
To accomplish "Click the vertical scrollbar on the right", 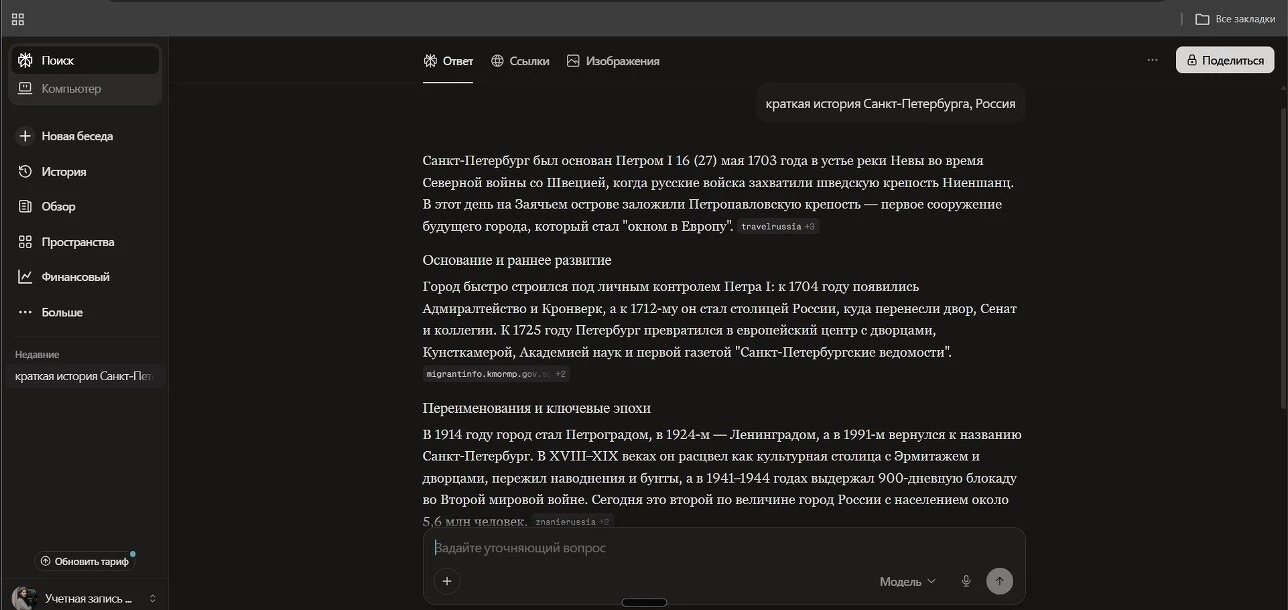I will (x=1282, y=250).
